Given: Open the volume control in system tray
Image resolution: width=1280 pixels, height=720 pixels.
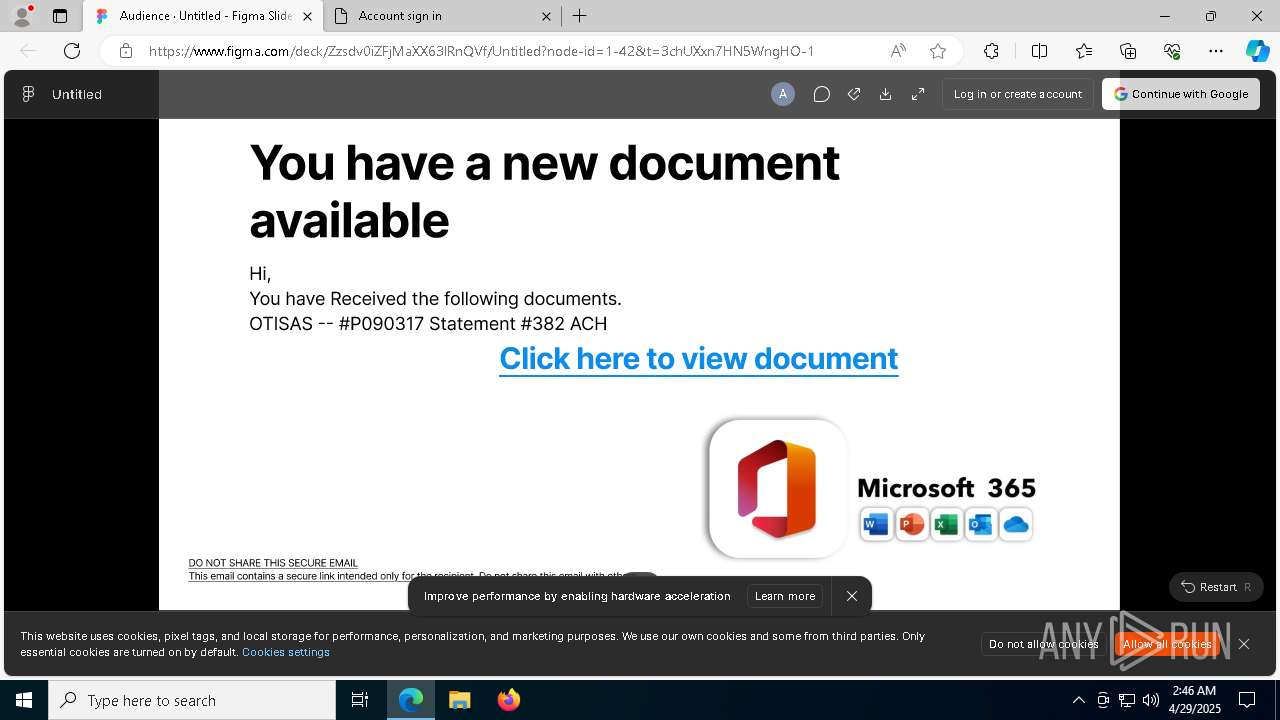Looking at the screenshot, I should point(1151,700).
